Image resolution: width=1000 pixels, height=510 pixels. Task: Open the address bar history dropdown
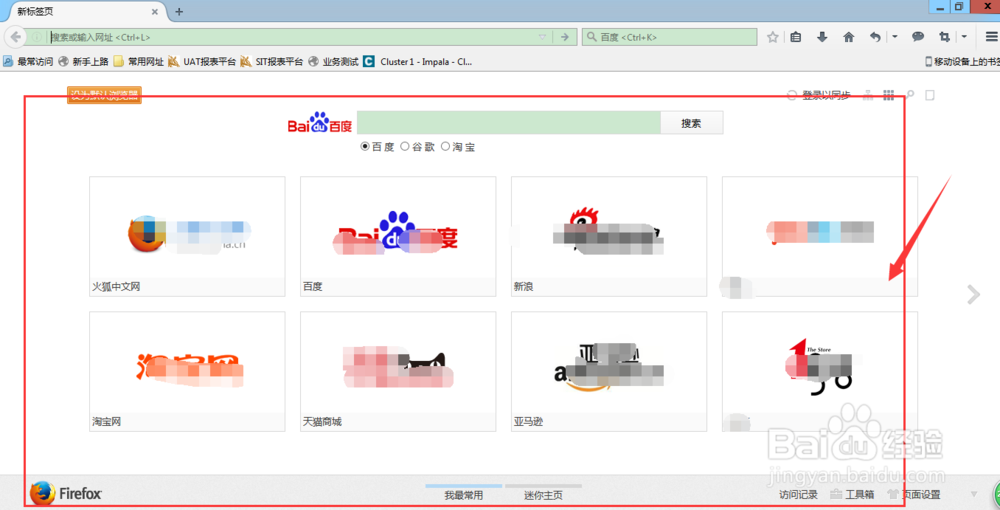[x=543, y=38]
